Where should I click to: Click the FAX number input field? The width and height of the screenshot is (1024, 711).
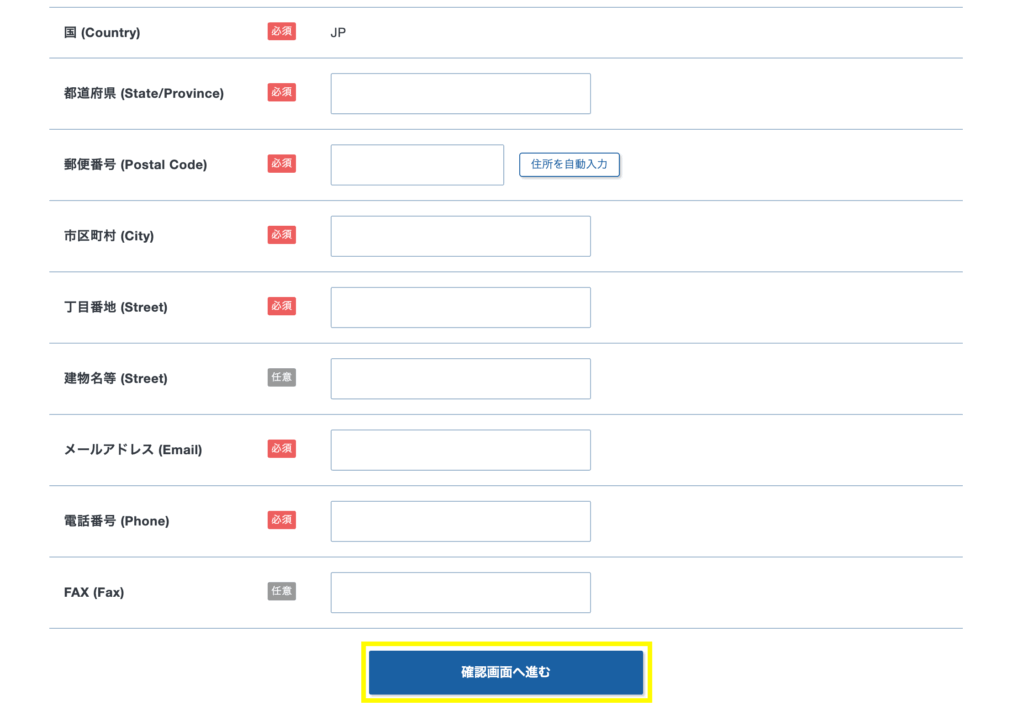pyautogui.click(x=460, y=592)
